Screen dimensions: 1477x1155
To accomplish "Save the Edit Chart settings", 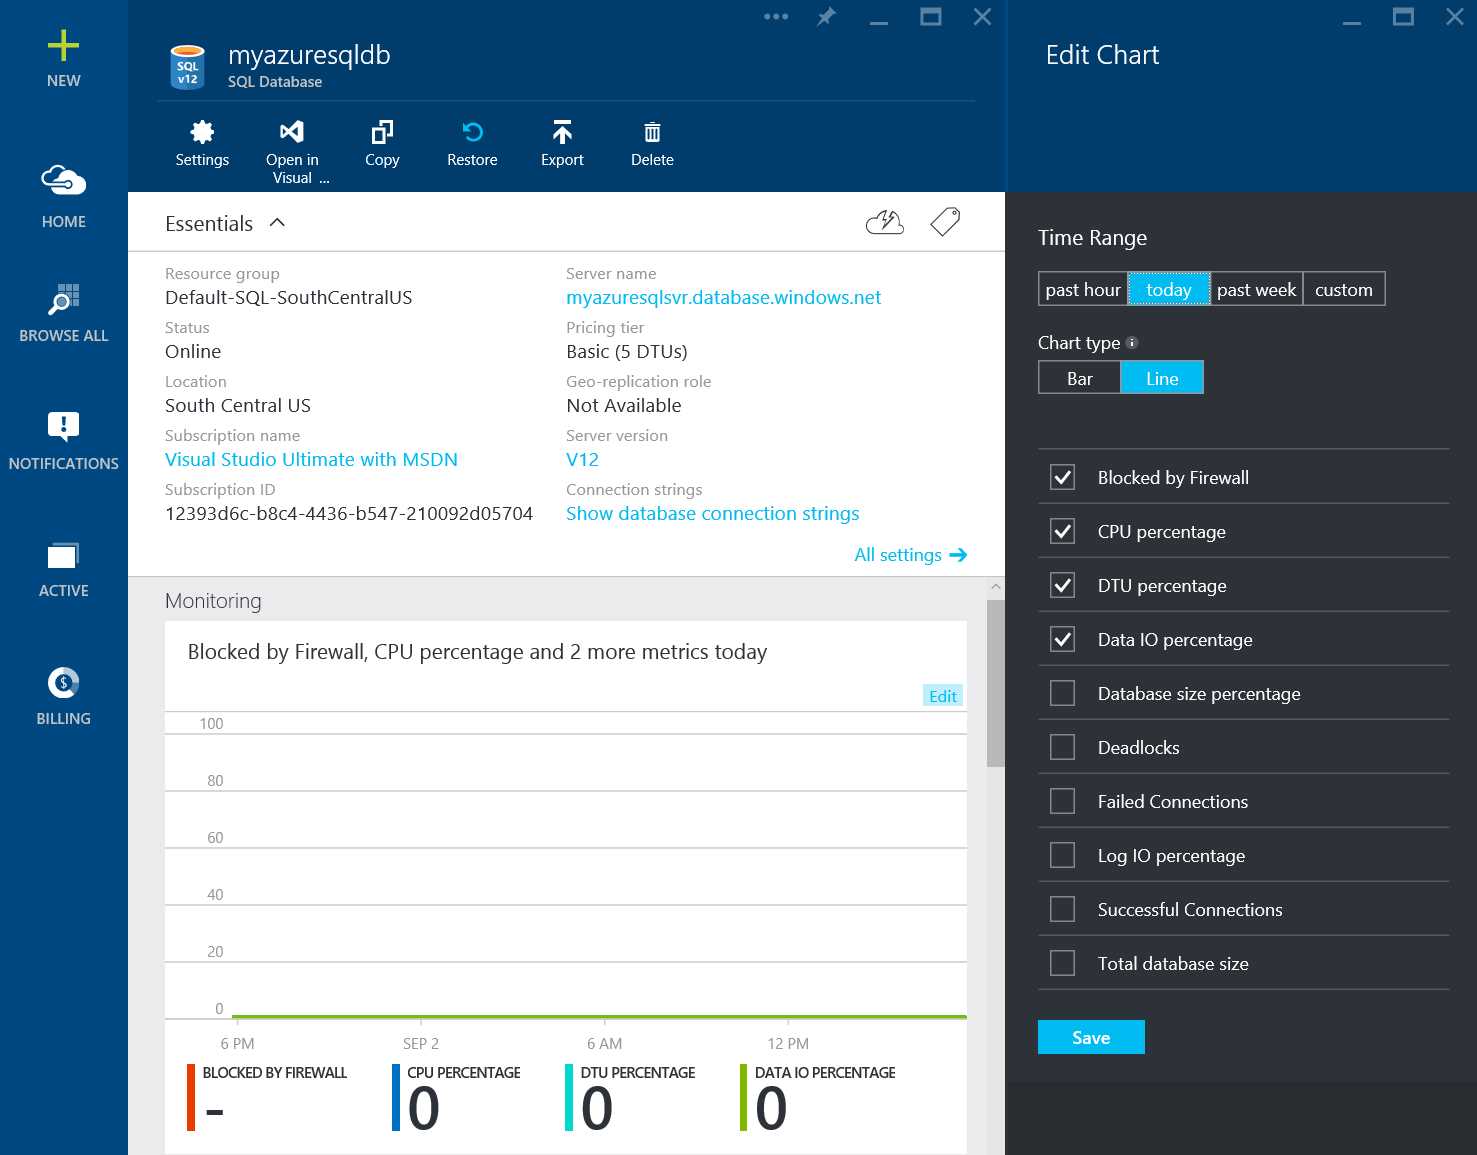I will click(1090, 1037).
